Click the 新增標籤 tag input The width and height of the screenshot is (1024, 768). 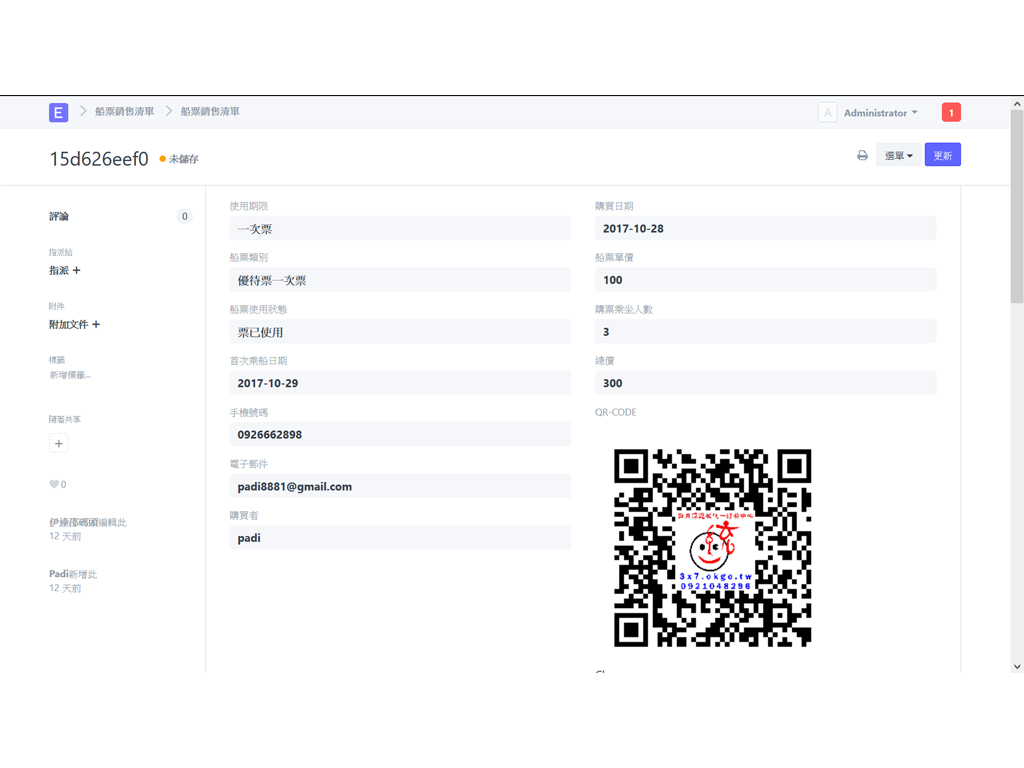tap(70, 376)
